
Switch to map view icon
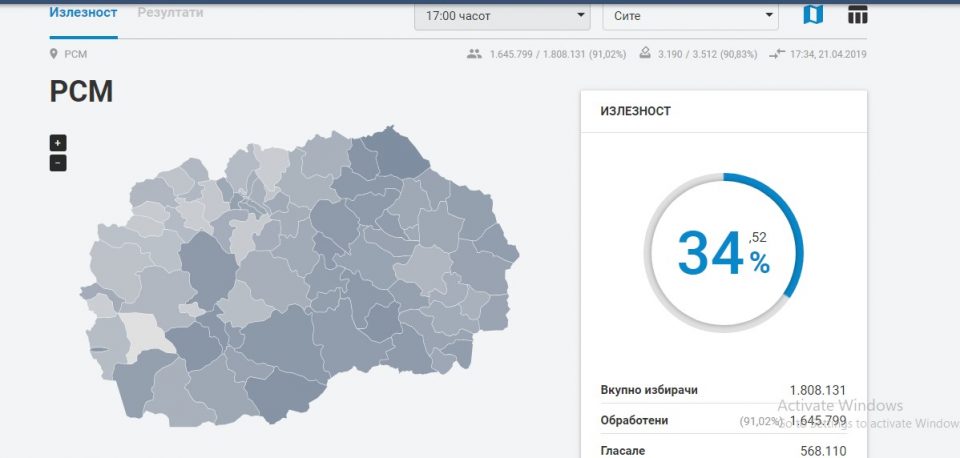tap(813, 15)
